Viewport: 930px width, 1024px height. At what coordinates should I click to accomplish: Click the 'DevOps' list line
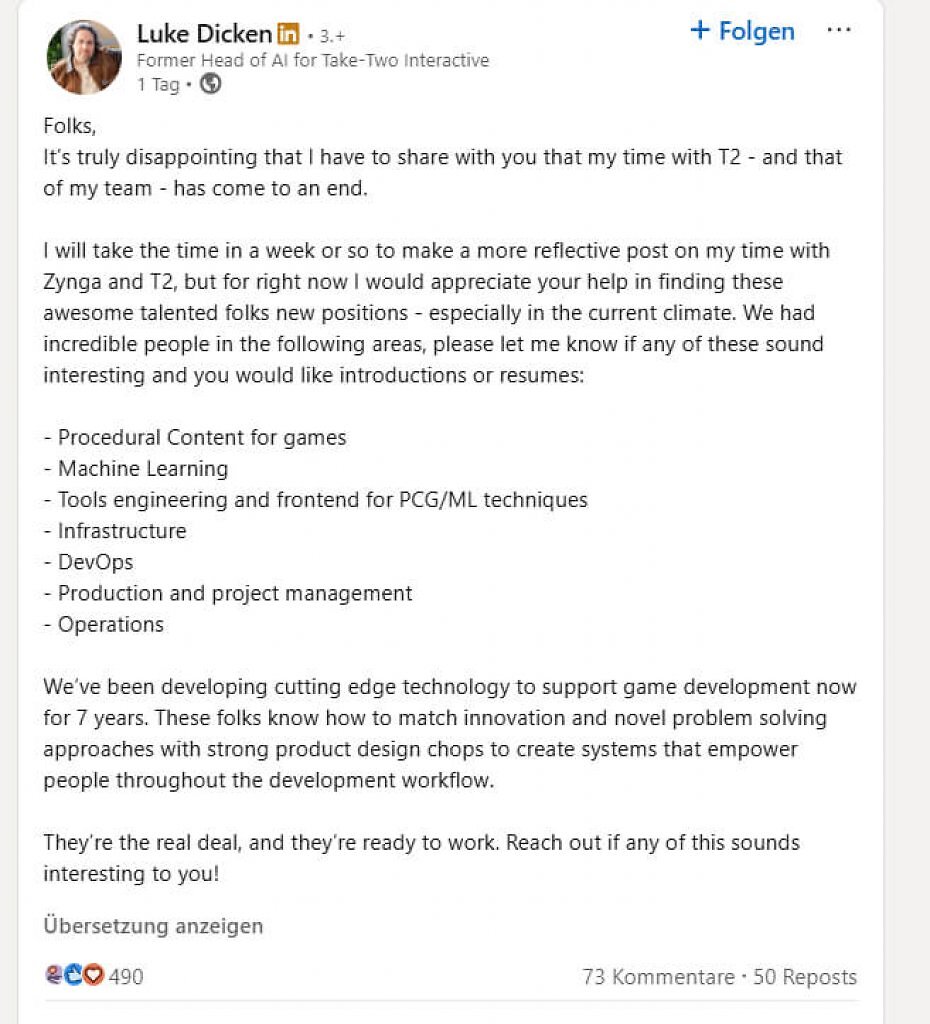[88, 562]
